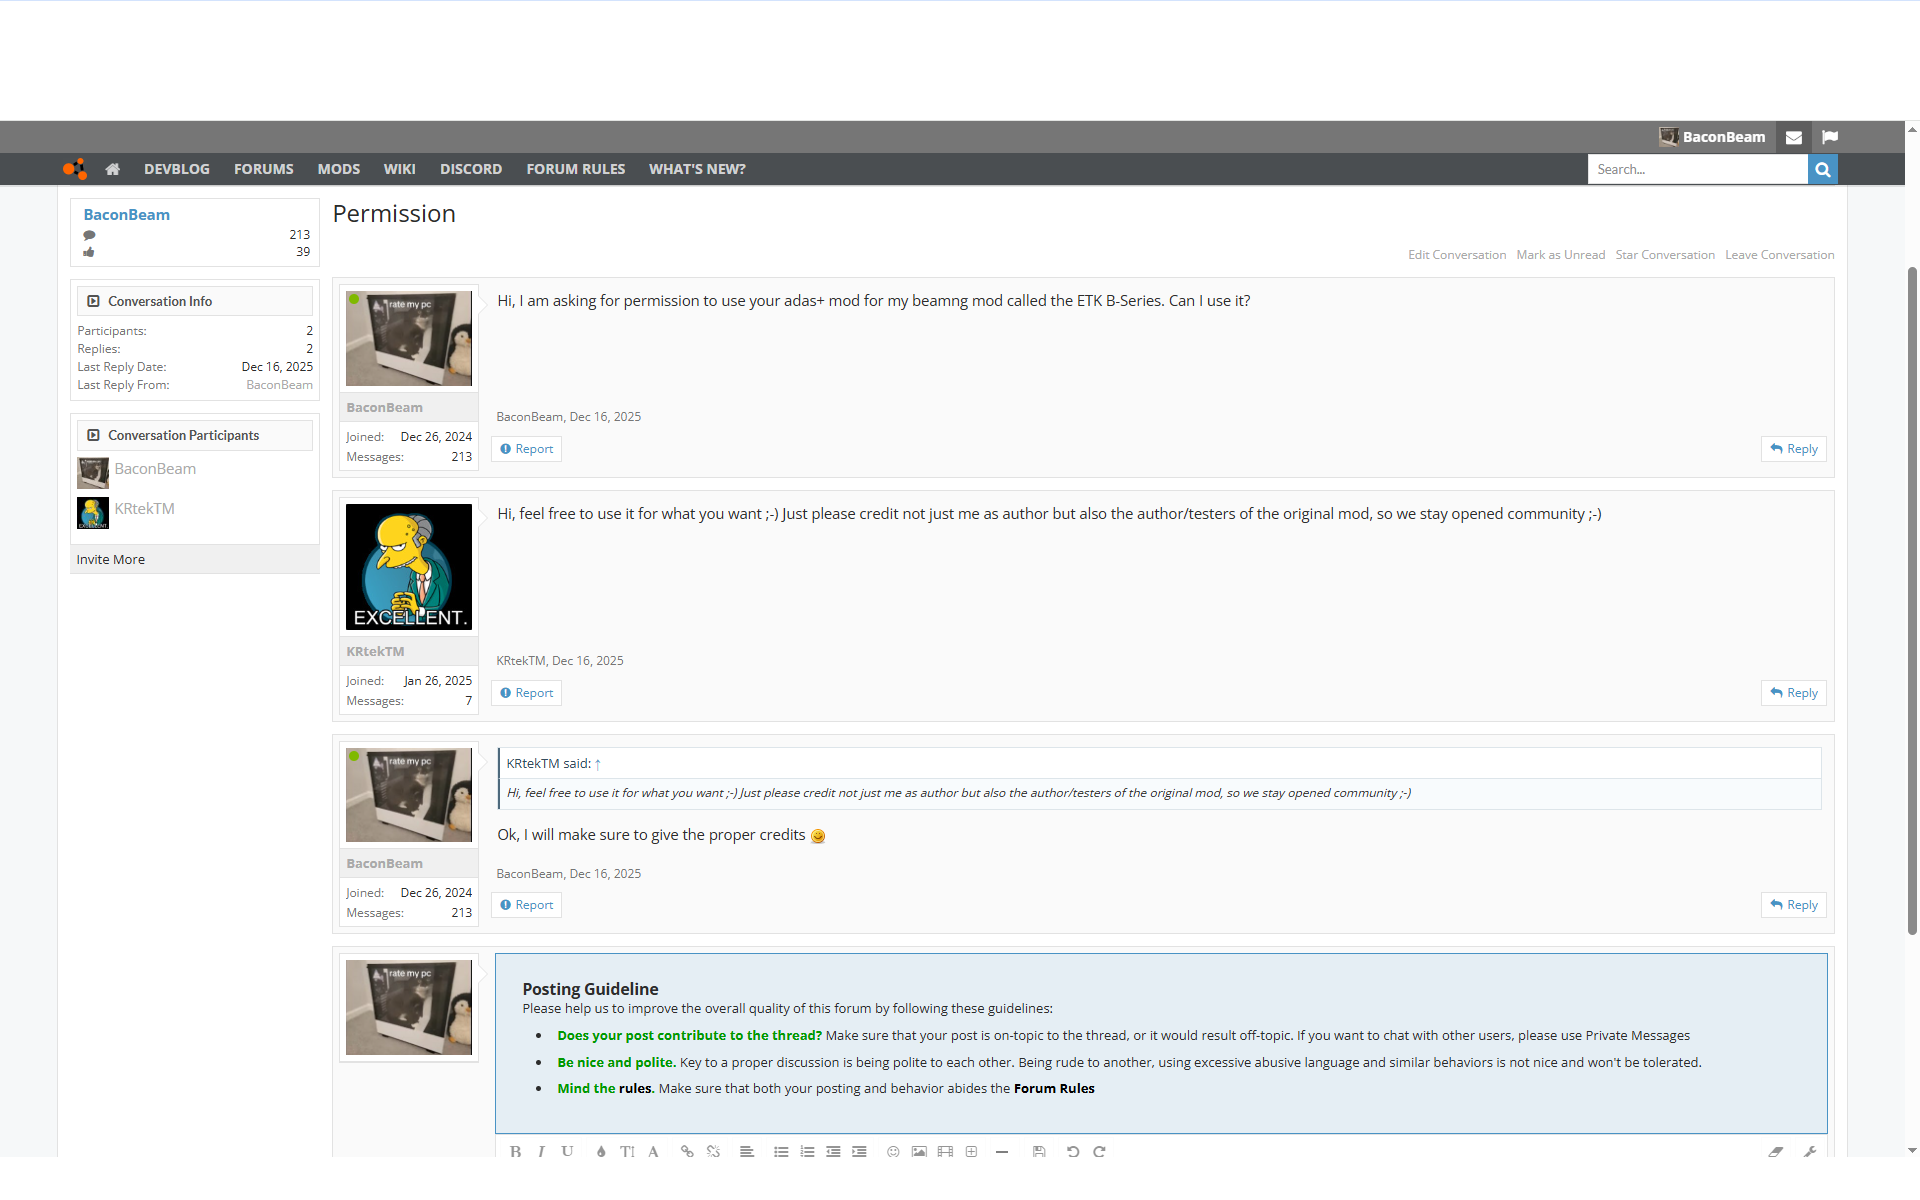Screen dimensions: 1920x1200
Task: Star Conversation toggle link
Action: point(1664,255)
